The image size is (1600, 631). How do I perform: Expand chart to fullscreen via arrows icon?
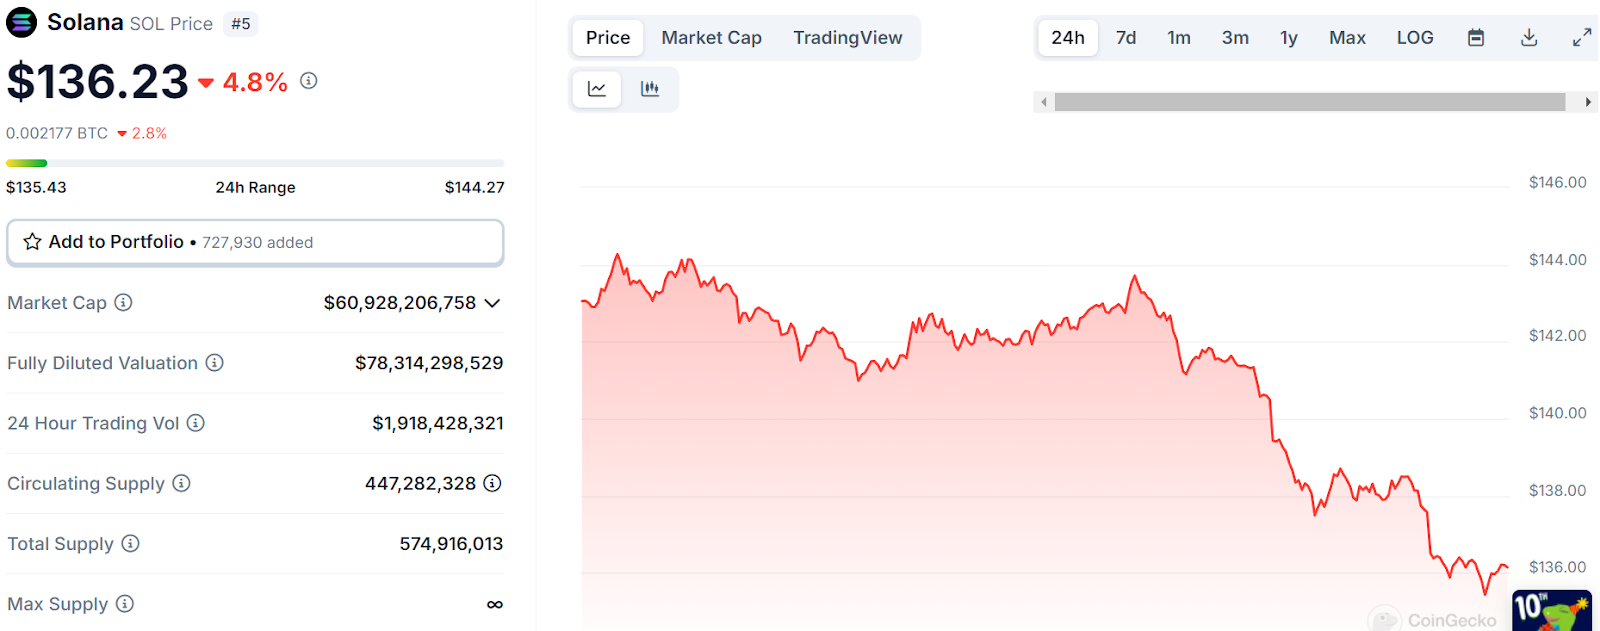[1582, 37]
